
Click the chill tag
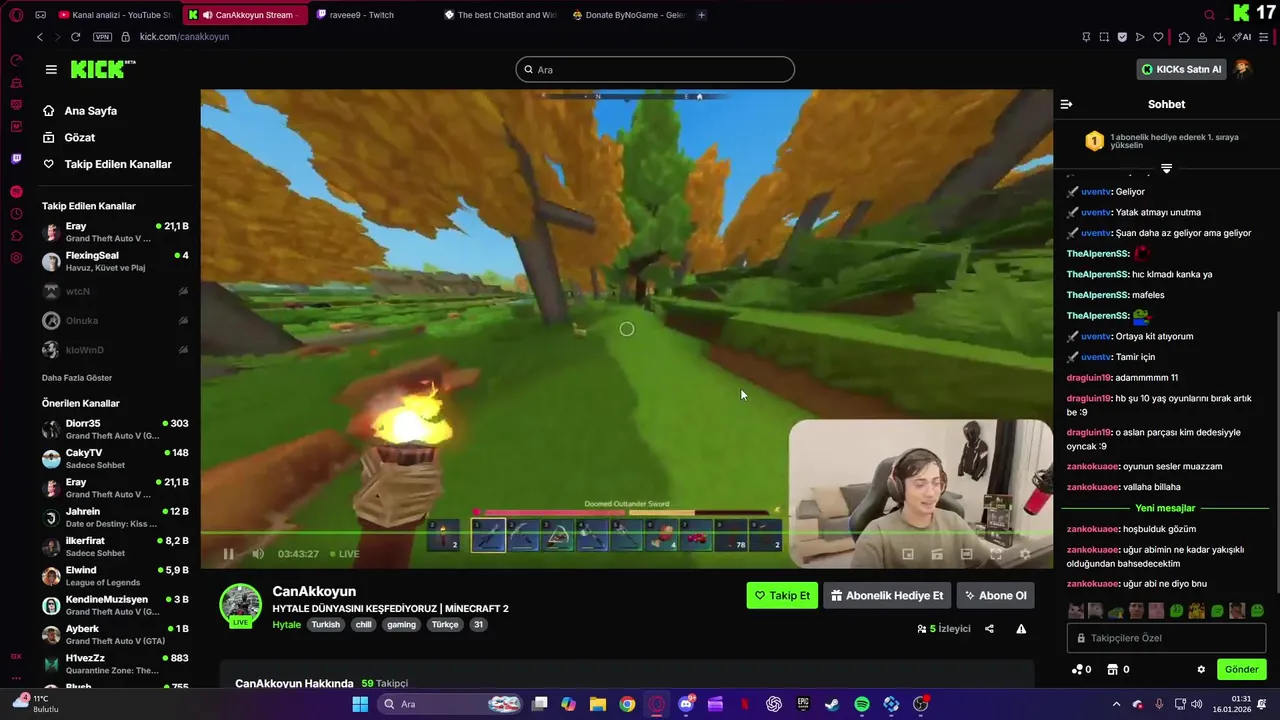[x=363, y=624]
